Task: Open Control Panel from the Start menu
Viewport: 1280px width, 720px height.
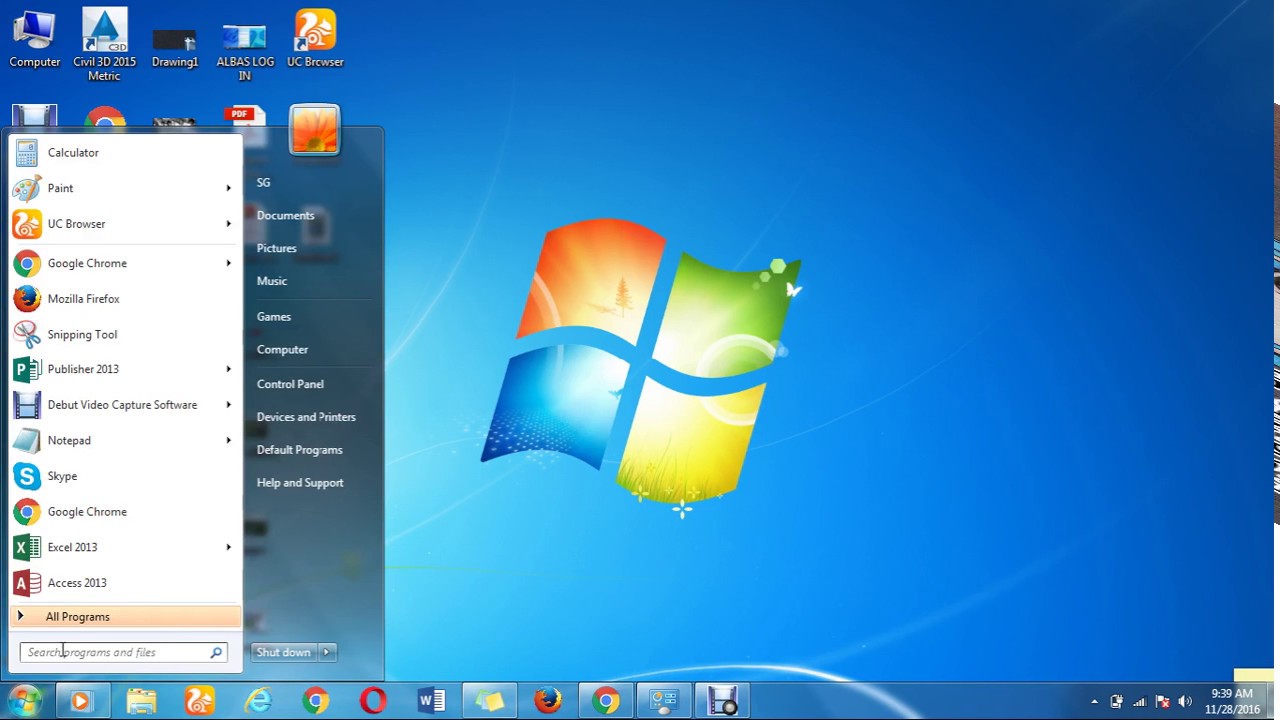Action: pos(290,384)
